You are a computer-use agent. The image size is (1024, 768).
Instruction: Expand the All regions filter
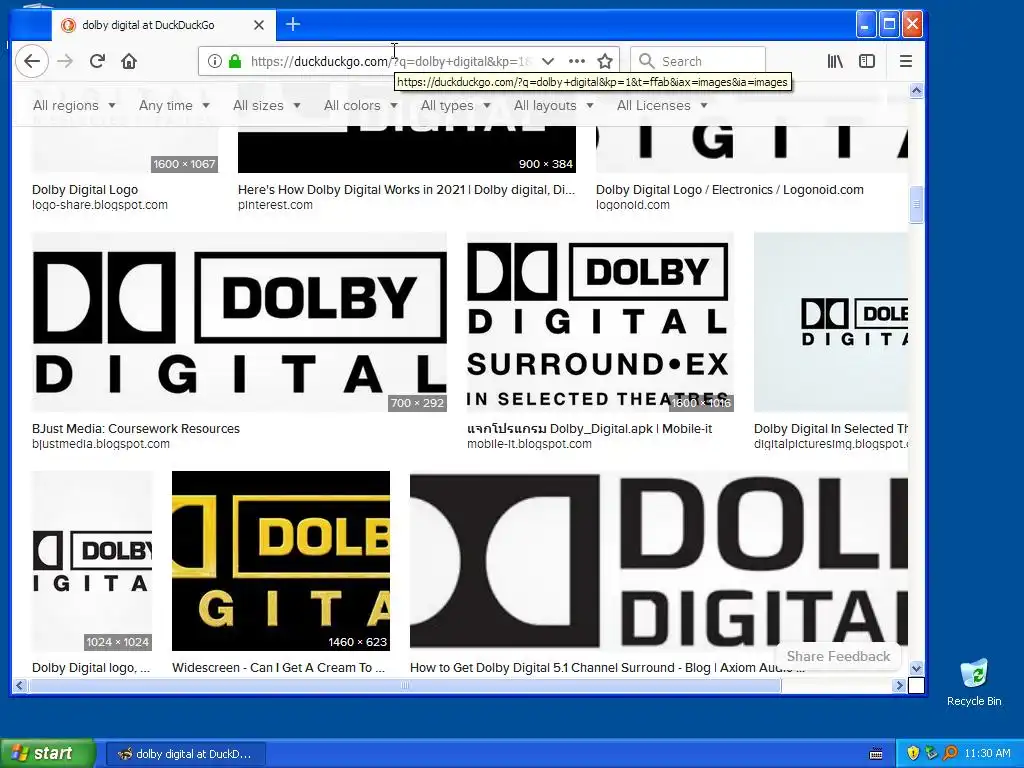point(74,106)
